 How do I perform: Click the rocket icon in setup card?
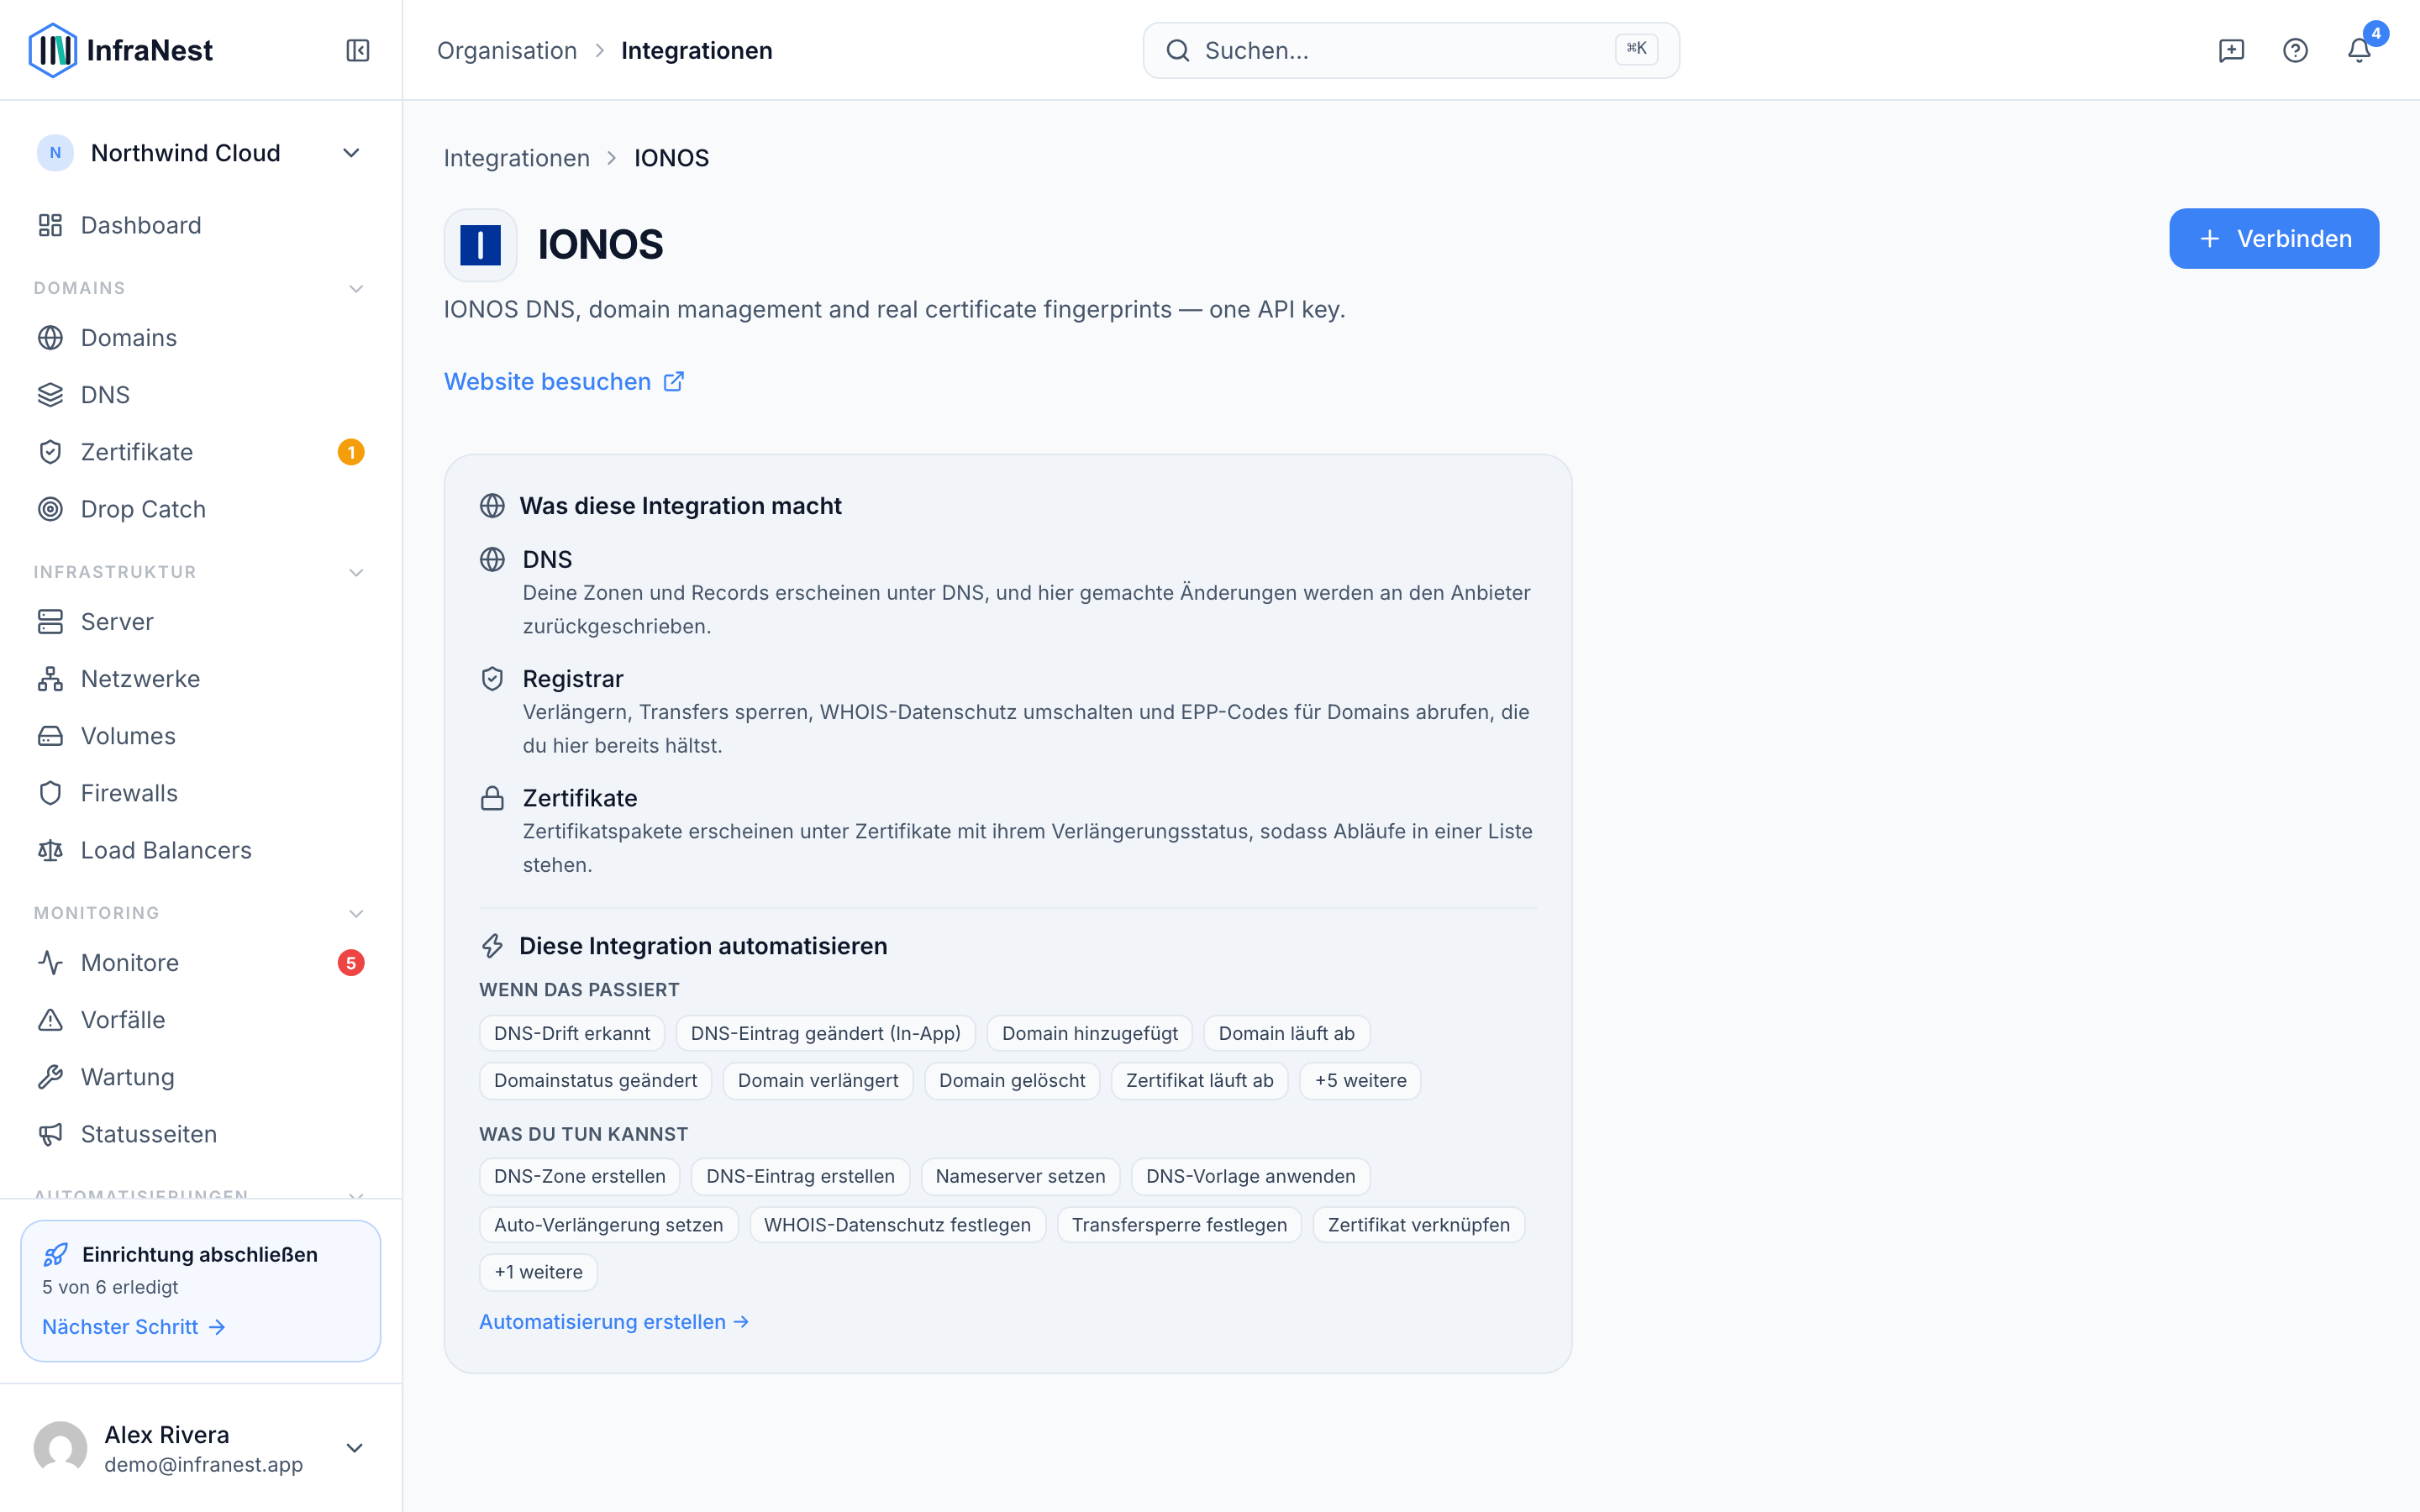pos(56,1254)
